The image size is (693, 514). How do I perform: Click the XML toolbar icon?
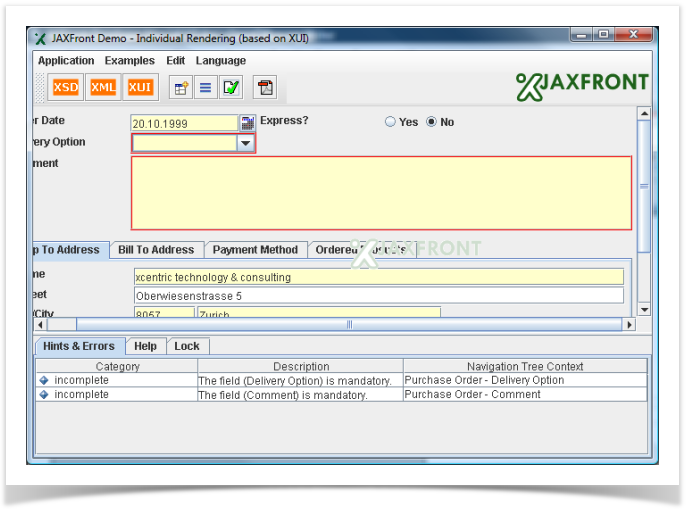[103, 87]
